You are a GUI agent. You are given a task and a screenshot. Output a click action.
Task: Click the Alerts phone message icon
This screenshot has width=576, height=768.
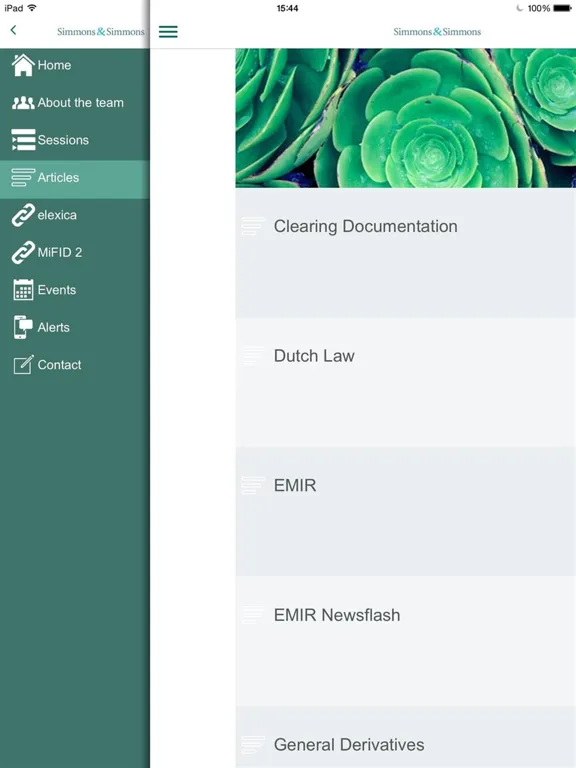coord(23,327)
